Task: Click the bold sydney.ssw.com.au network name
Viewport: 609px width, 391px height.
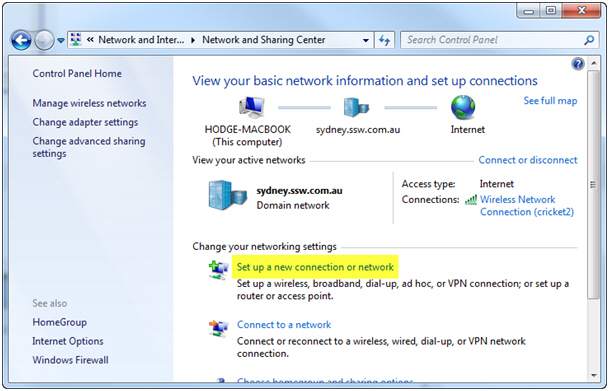Action: (299, 191)
